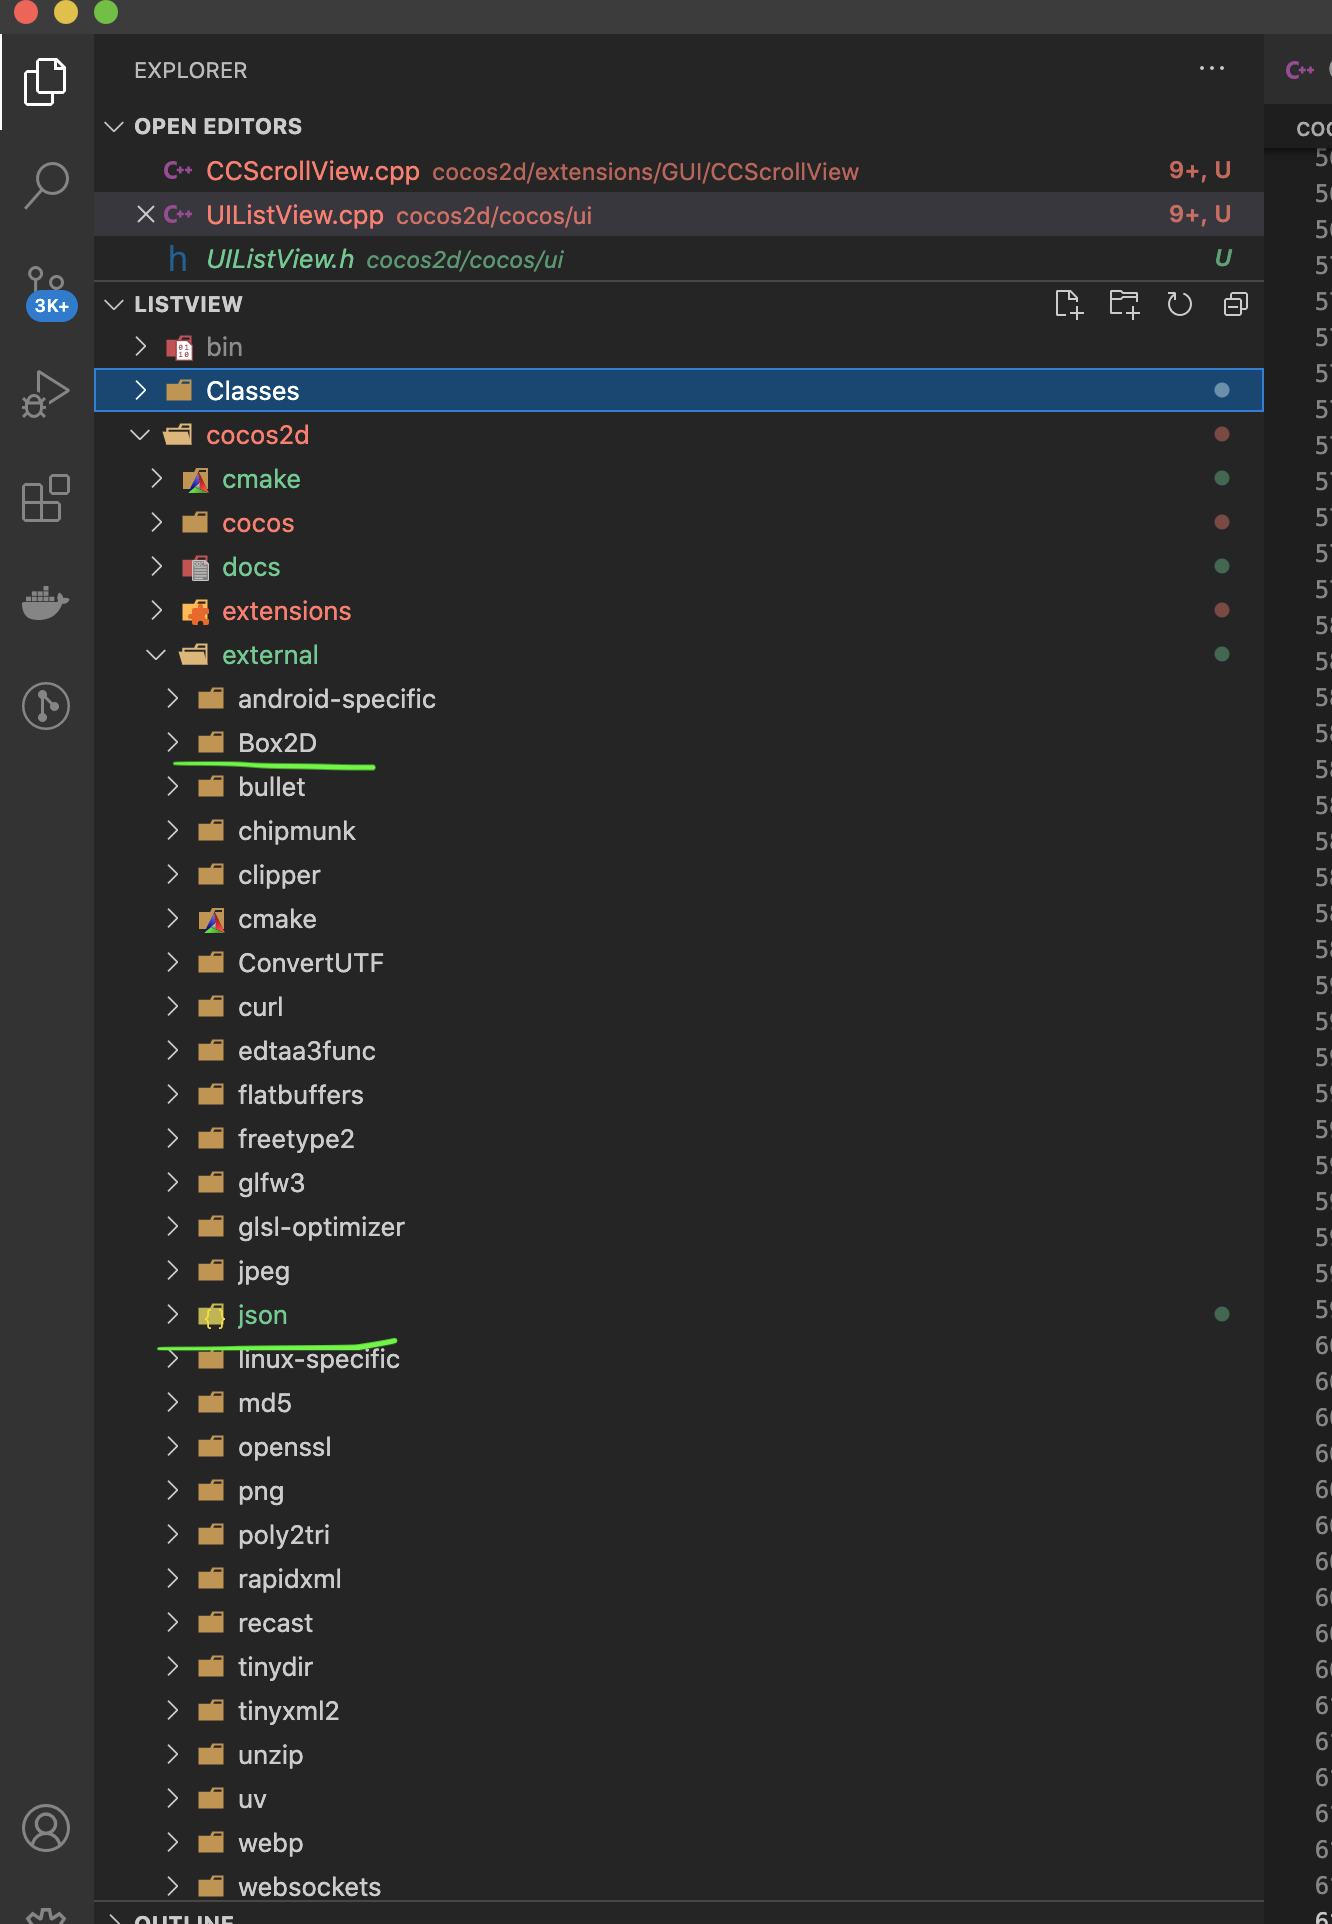Expand the Box2D folder
Screen dimensions: 1332x1924
(173, 743)
